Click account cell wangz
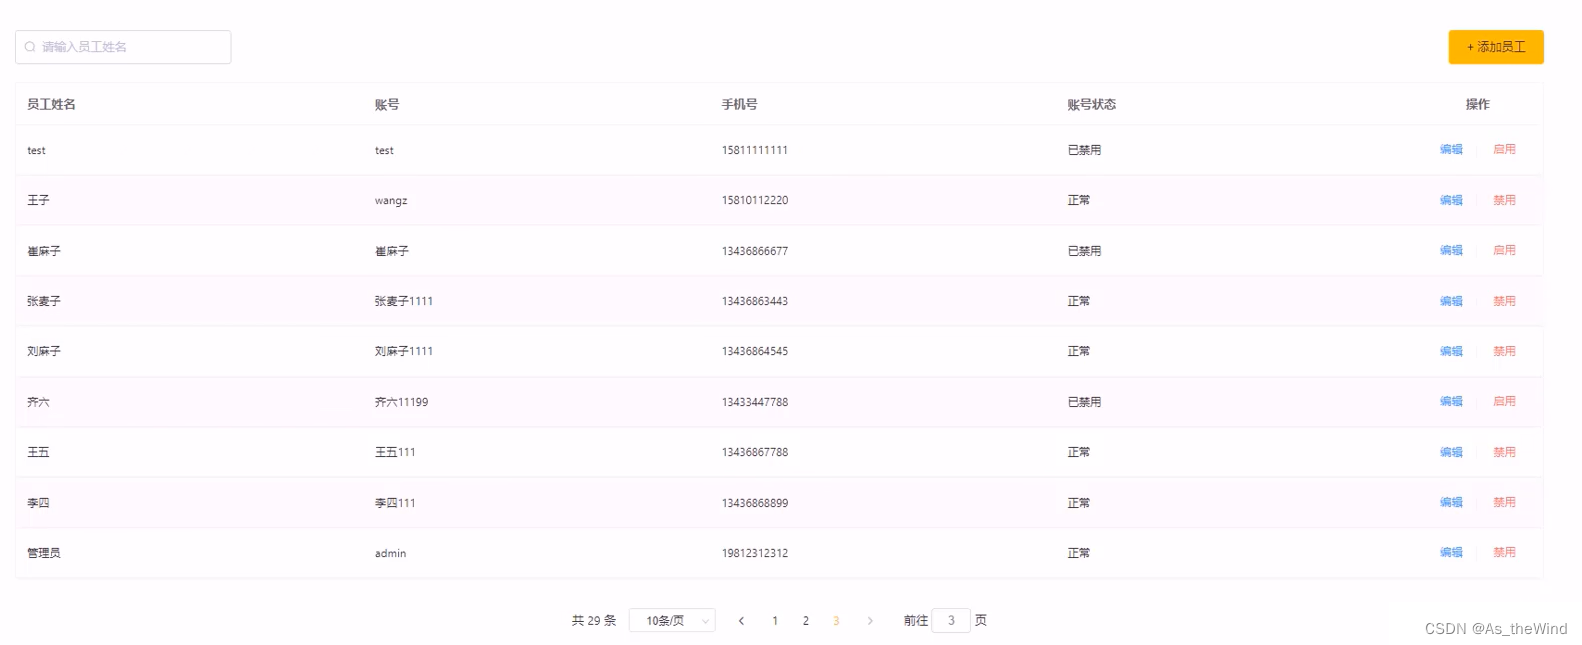1582x645 pixels. pos(391,201)
